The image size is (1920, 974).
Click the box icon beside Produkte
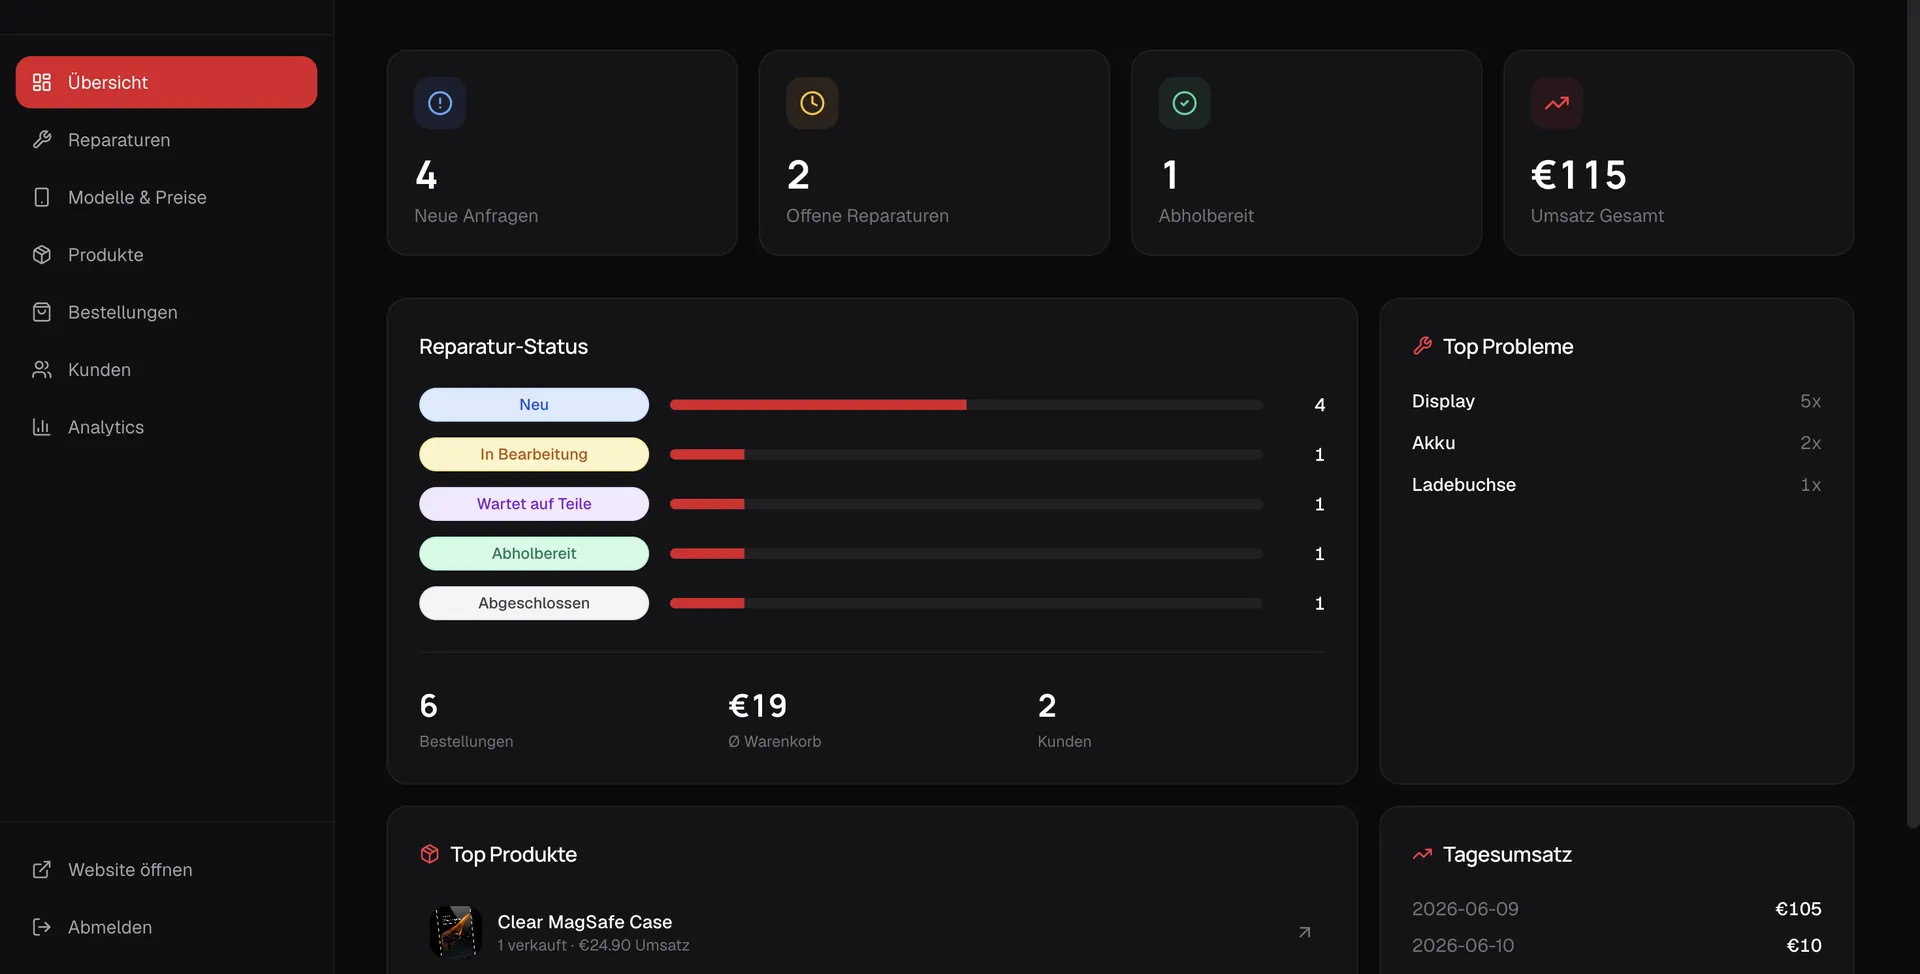coord(42,255)
